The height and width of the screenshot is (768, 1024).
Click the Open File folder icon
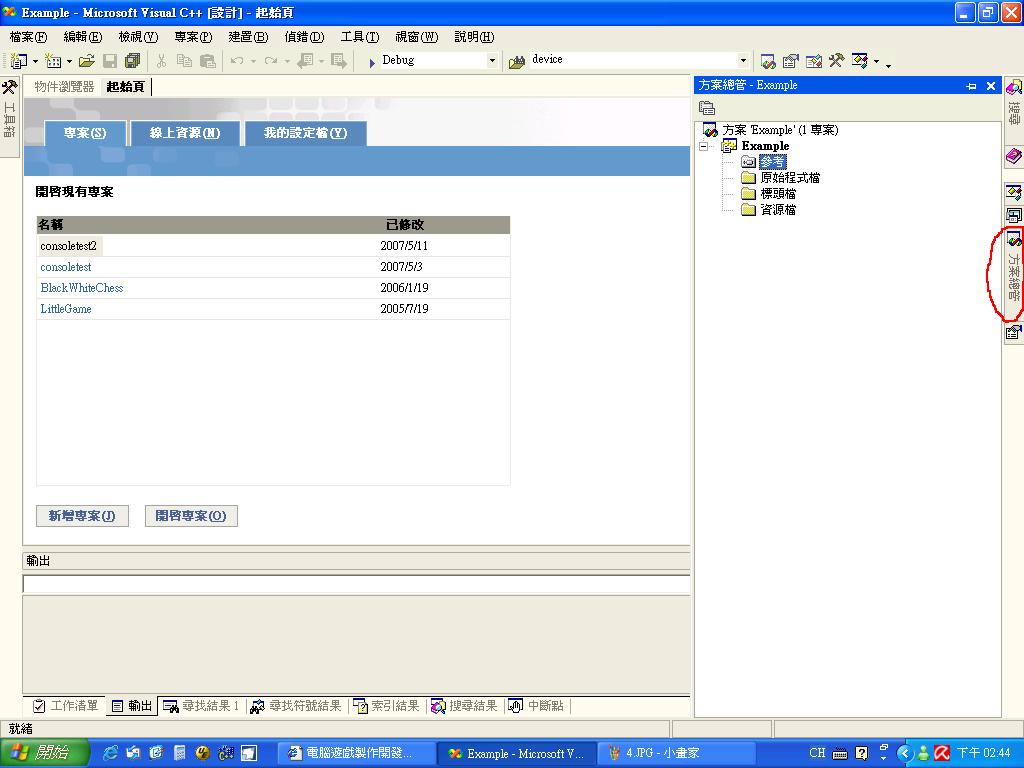point(87,61)
